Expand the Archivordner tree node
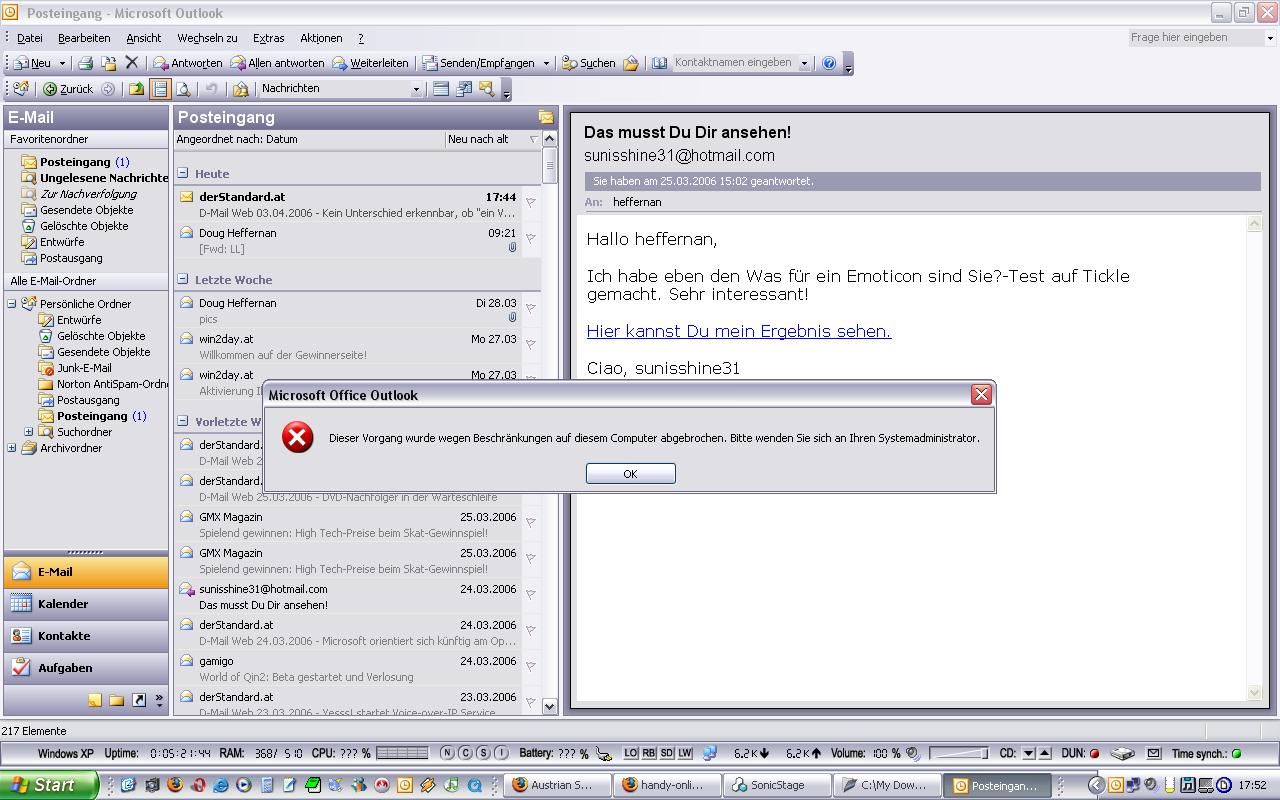1280x800 pixels. click(12, 448)
